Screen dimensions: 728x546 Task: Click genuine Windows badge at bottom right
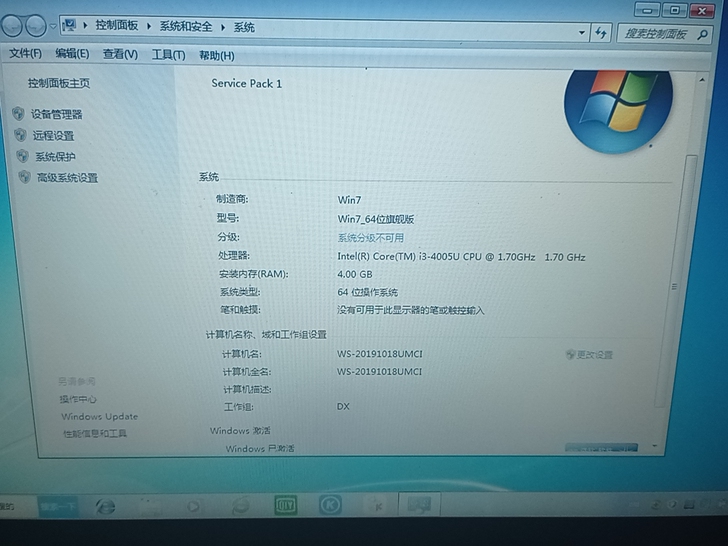[x=601, y=448]
